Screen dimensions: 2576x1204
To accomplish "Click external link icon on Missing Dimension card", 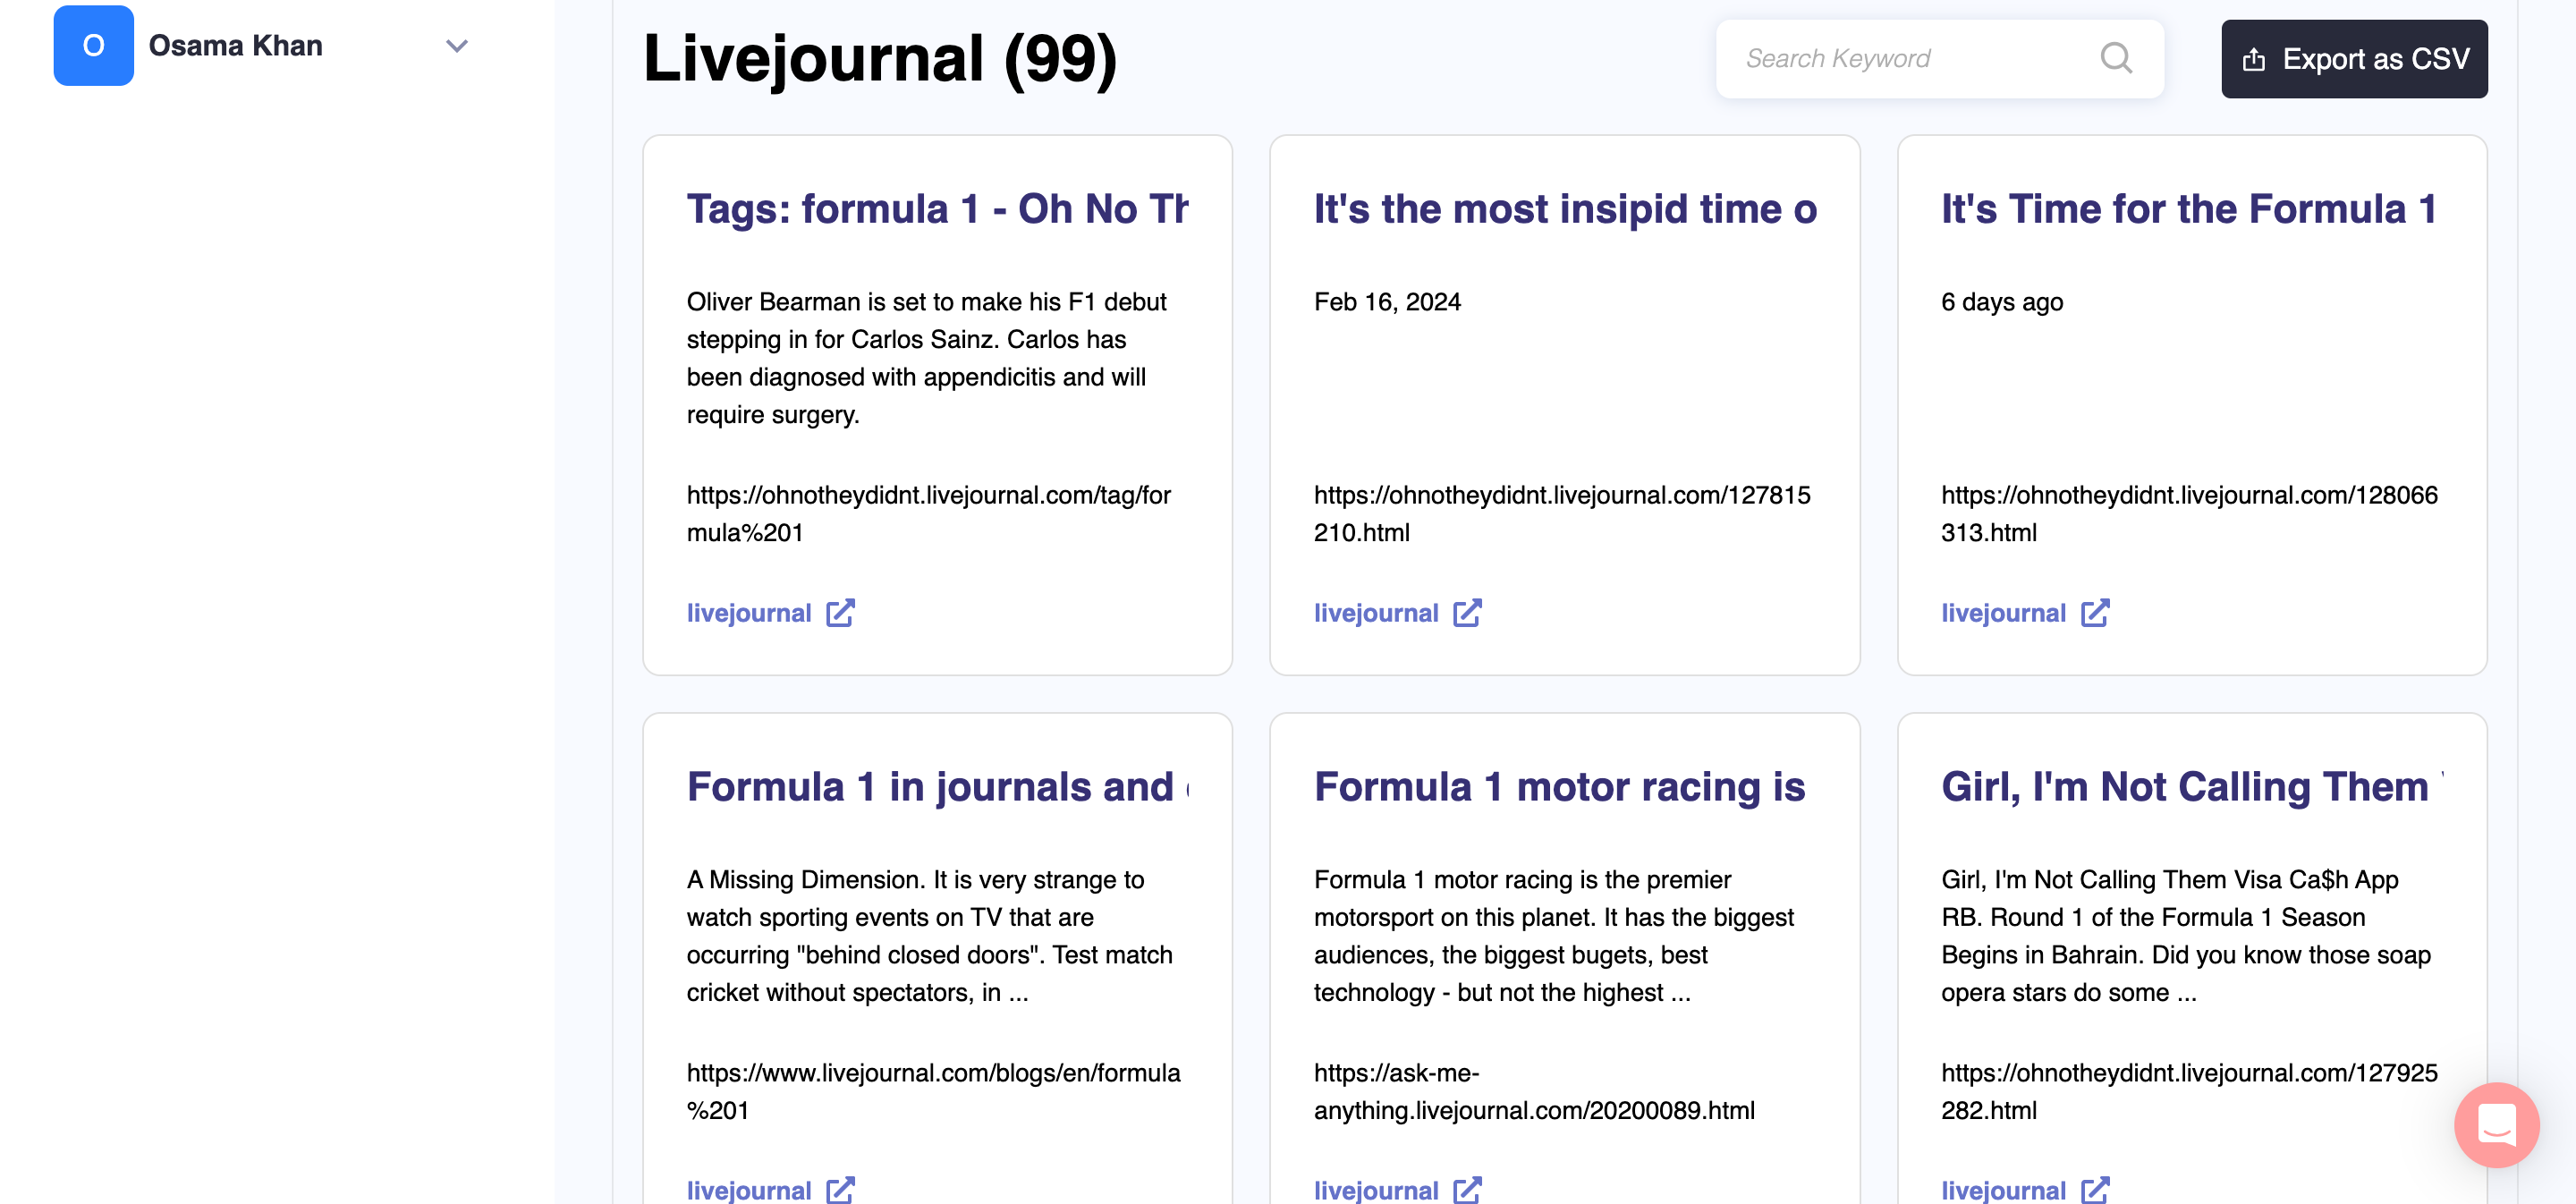I will click(x=840, y=1190).
